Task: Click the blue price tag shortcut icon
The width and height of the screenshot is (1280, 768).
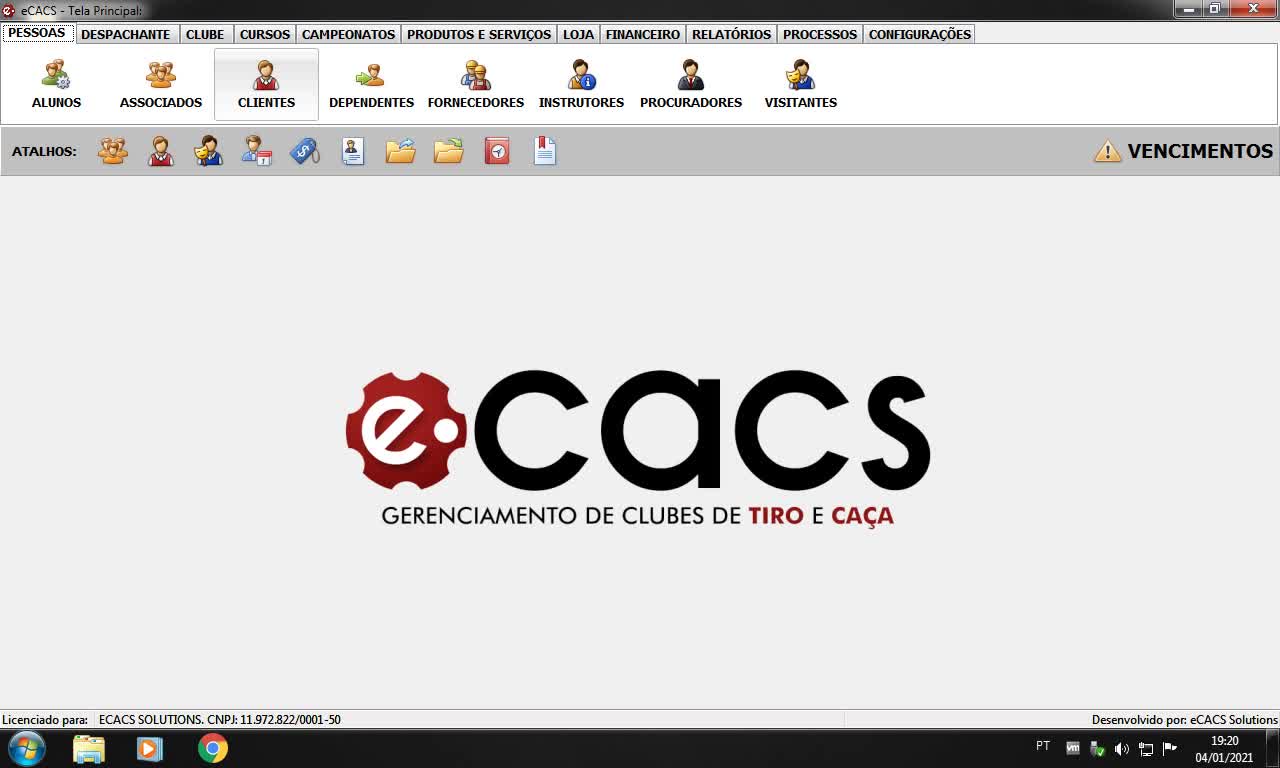Action: 305,151
